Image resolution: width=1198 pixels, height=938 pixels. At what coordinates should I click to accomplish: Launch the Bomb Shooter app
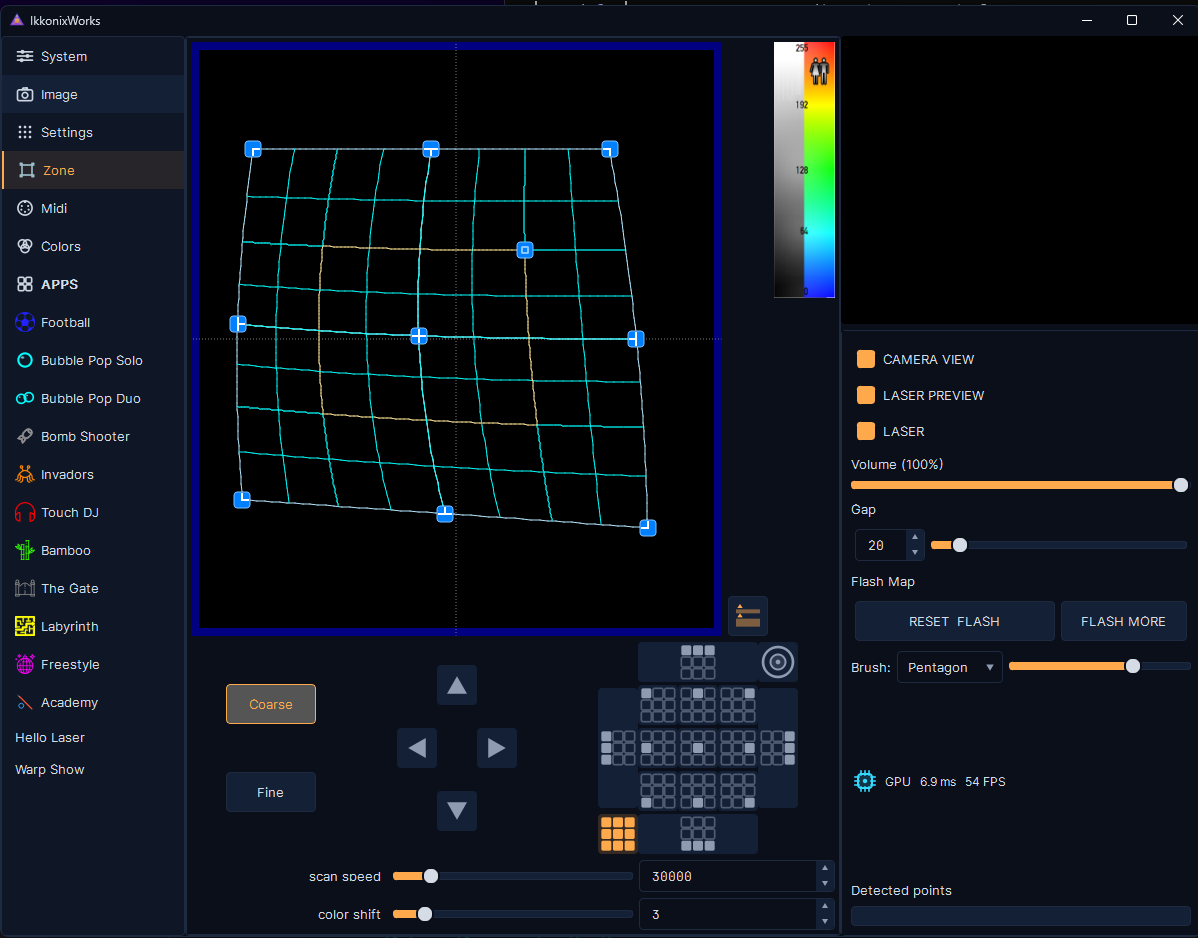click(92, 436)
